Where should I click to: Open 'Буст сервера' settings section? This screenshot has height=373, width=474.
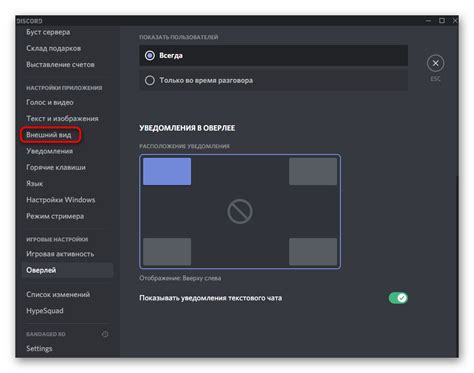pyautogui.click(x=48, y=32)
